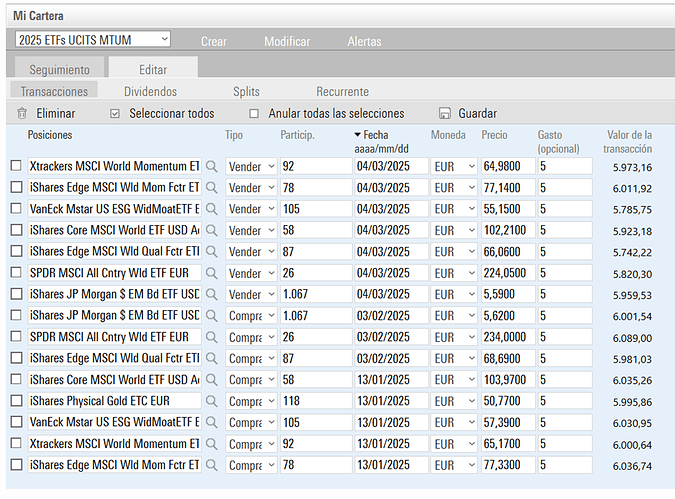Screen dimensions: 675x499
Task: Click the Posiciones column header
Action: [50, 135]
